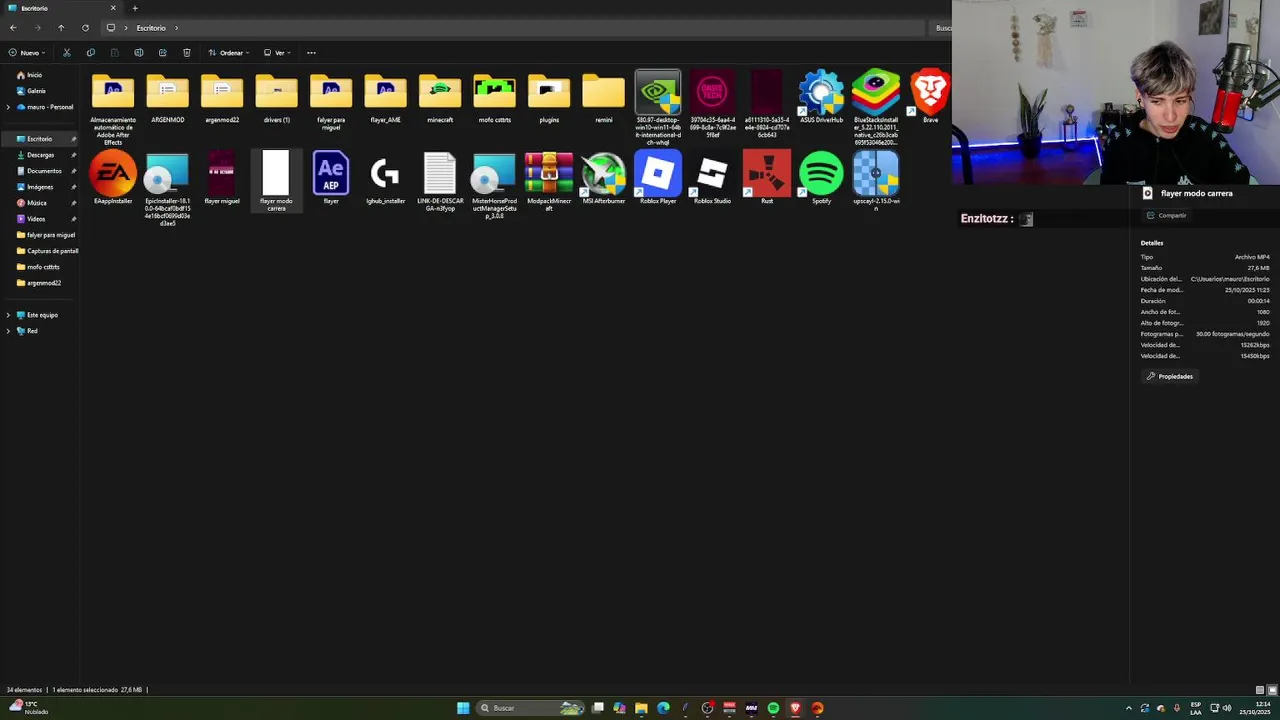Open the three-dots more options menu
The image size is (1280, 720).
click(x=311, y=53)
